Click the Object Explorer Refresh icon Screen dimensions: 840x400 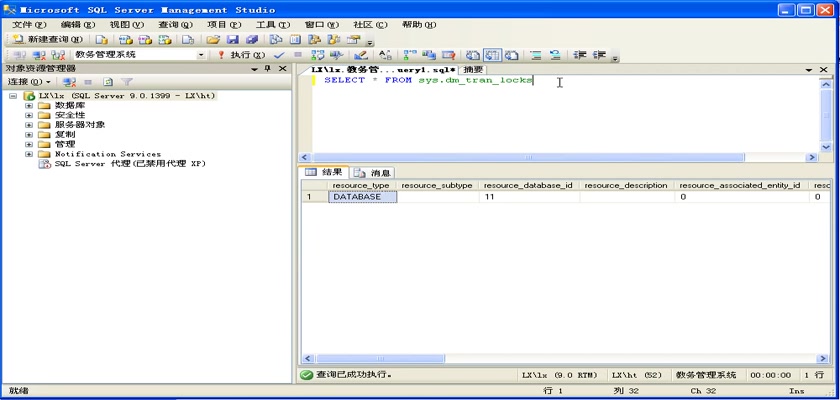coord(108,82)
